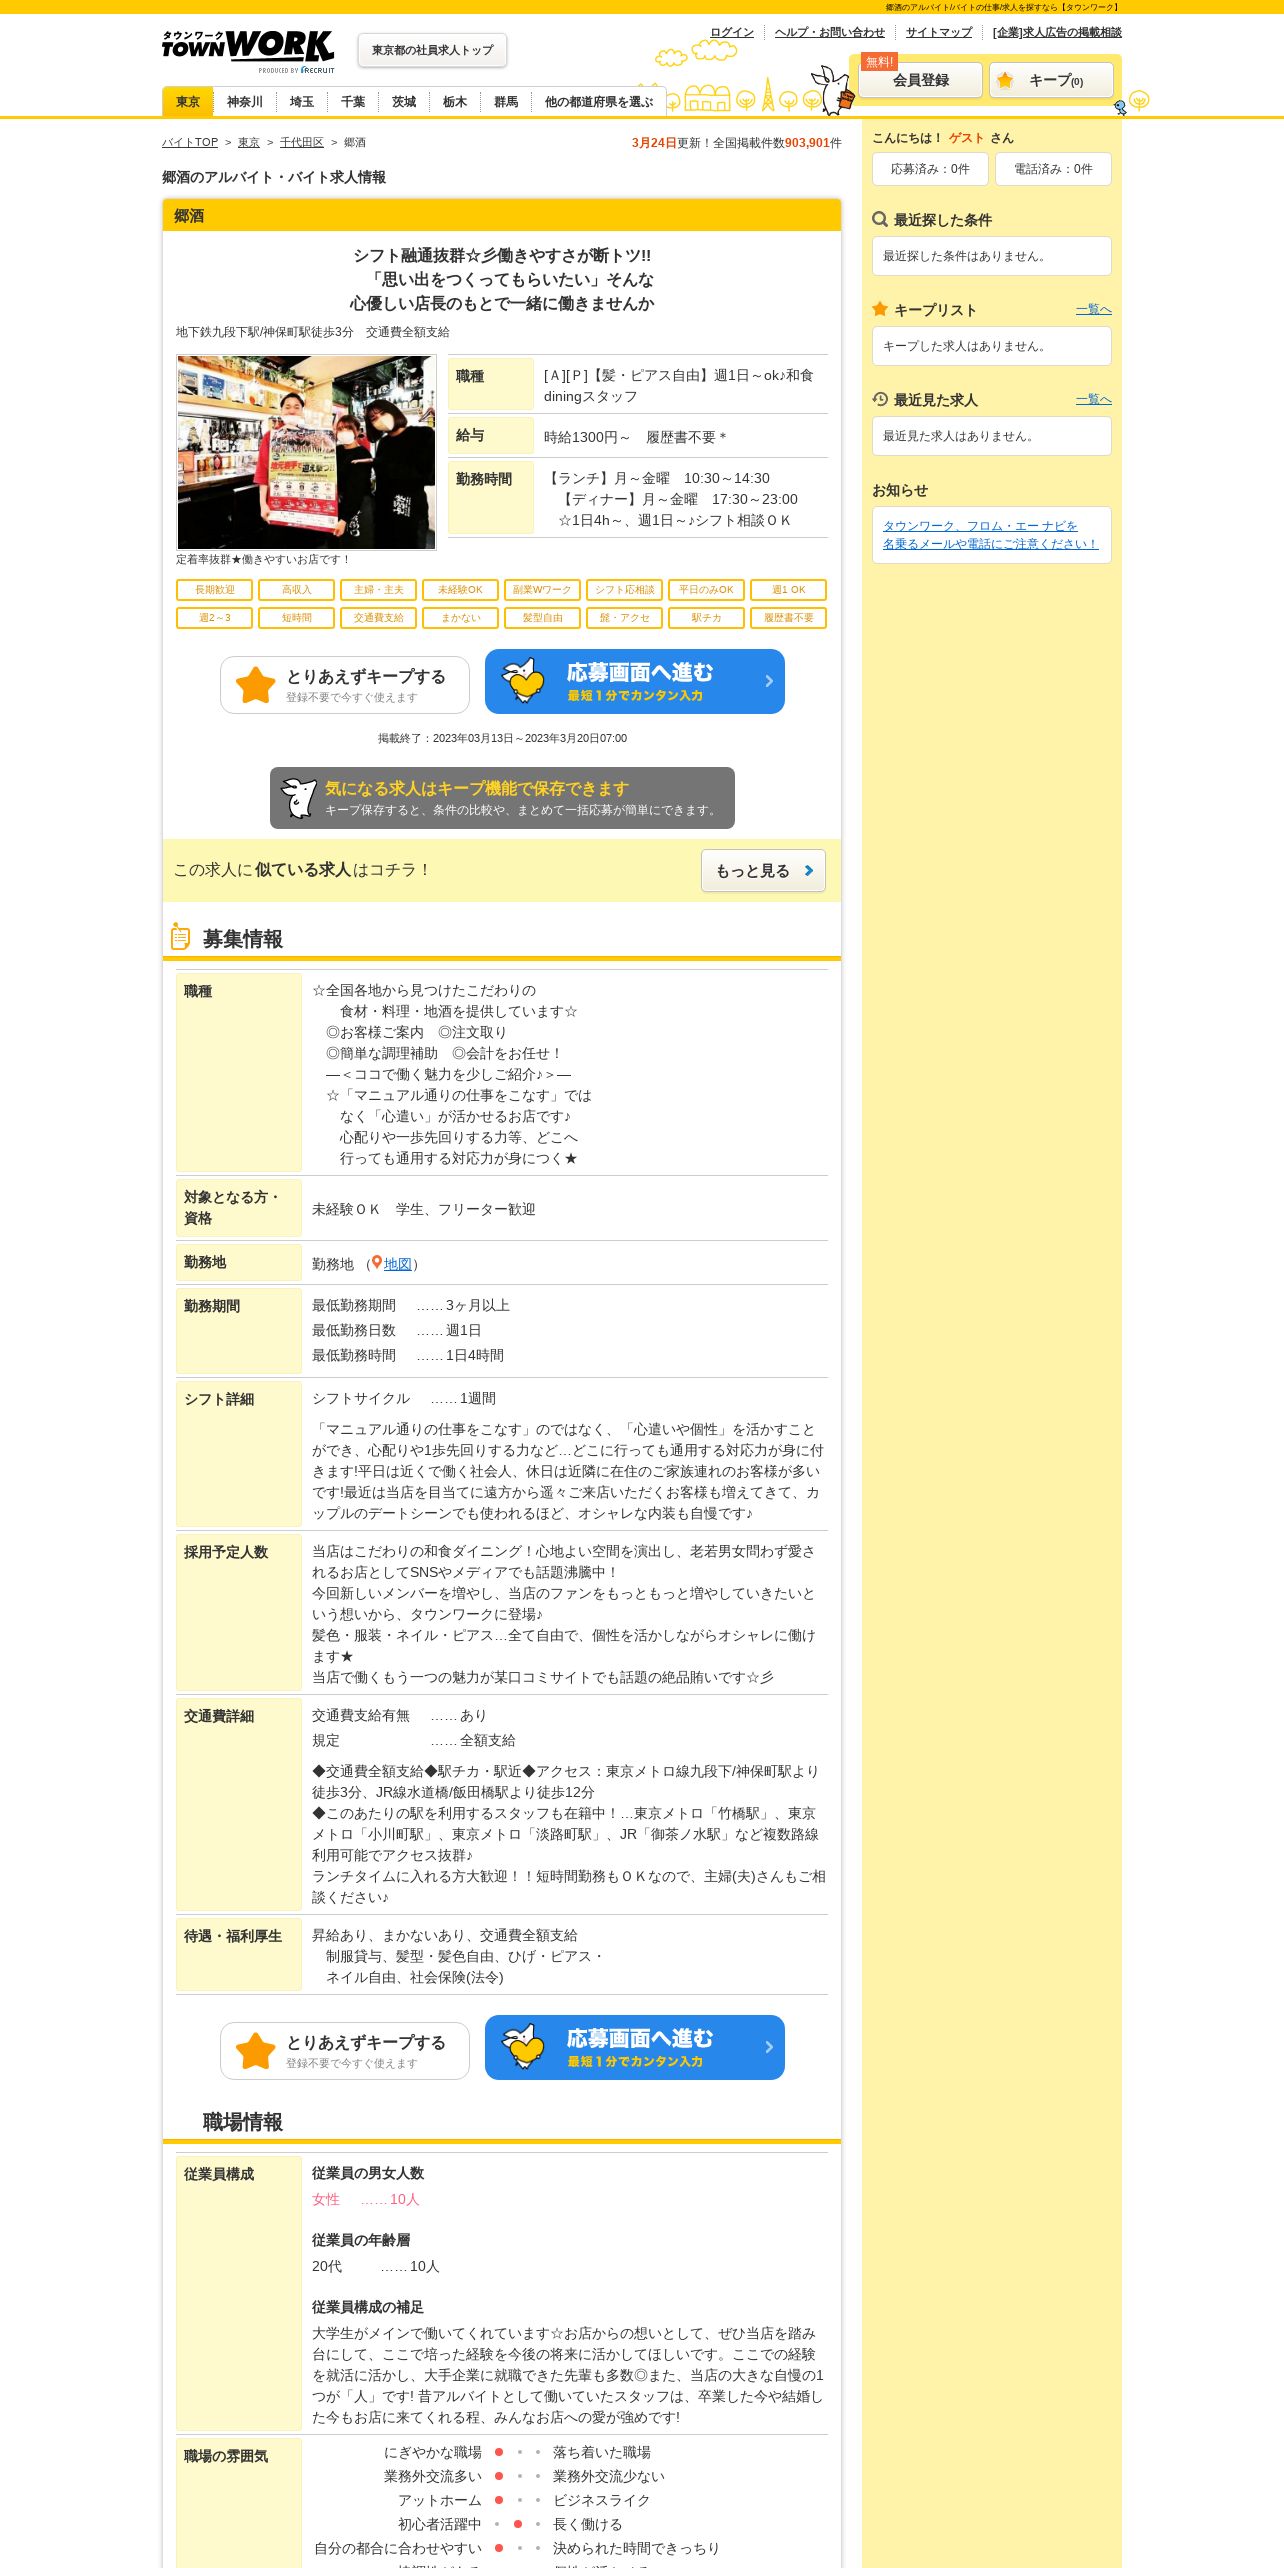Click the map pin icon next to 地図
Screen dimensions: 1284x2568
tap(376, 1263)
